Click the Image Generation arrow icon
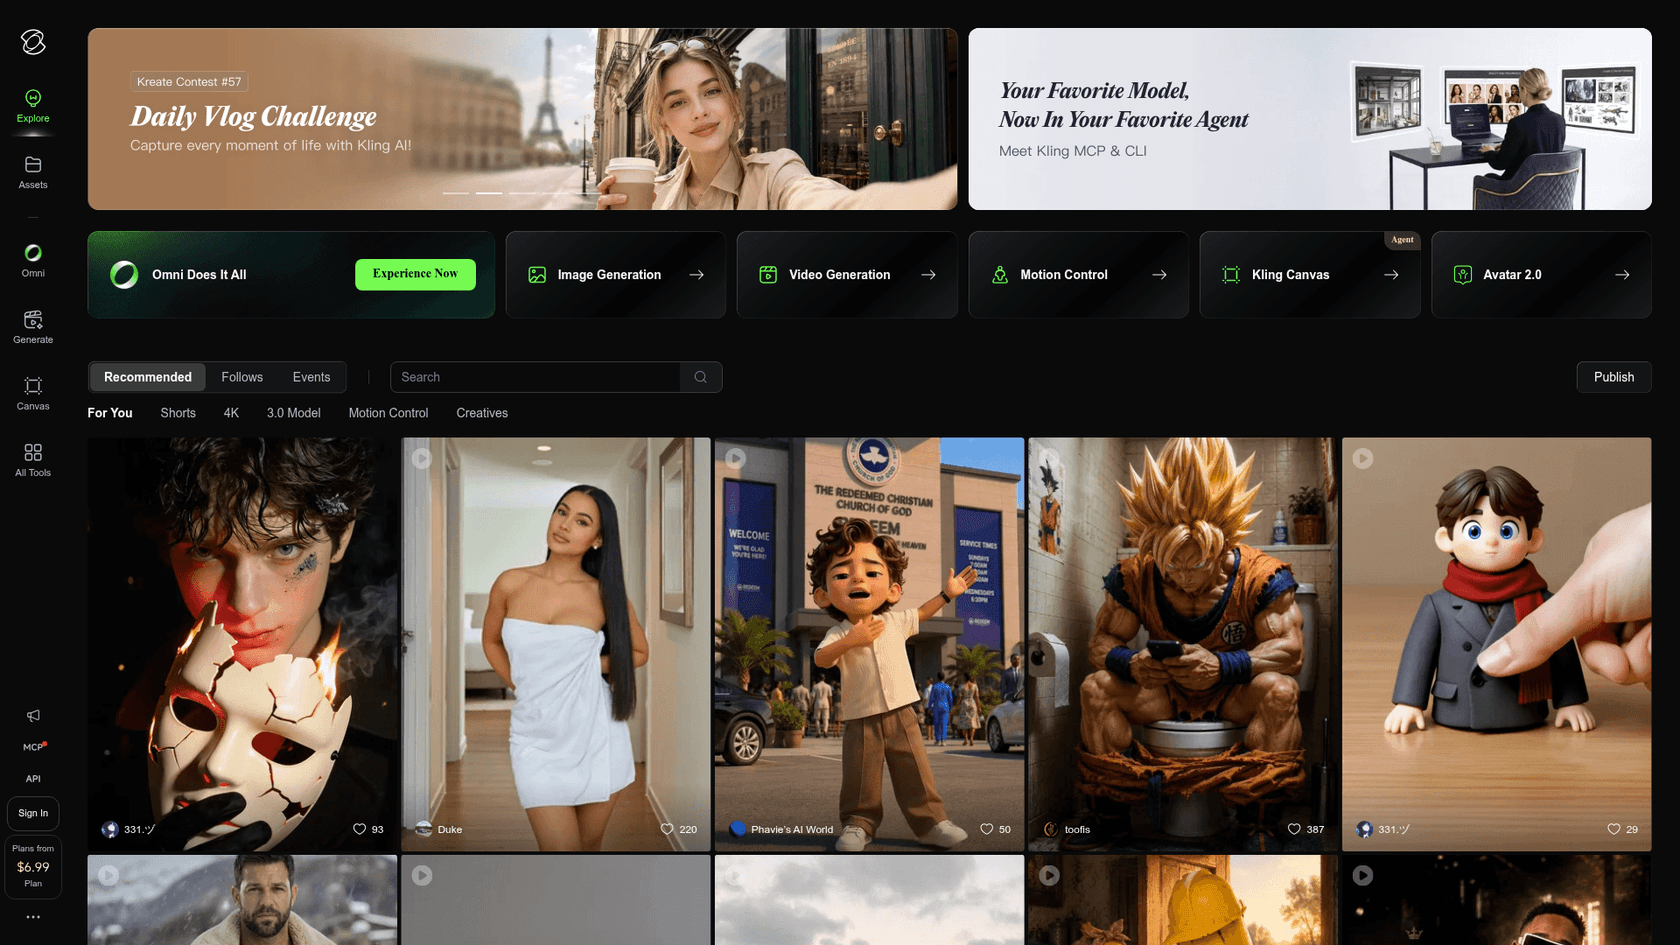 pos(697,275)
